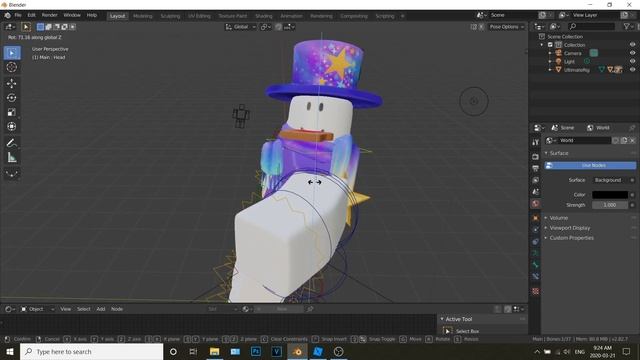Select the Breakdowner pose tool
Screen dimensions: 640x360
[x=12, y=174]
